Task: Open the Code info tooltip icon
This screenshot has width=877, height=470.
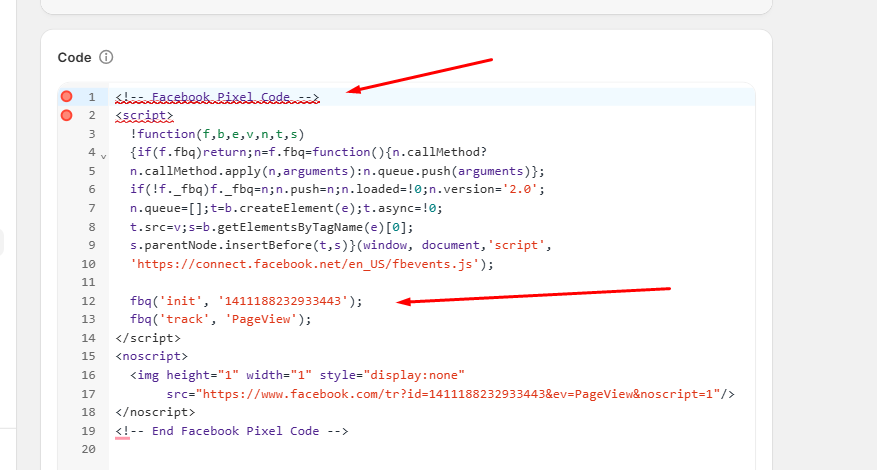Action: 106,57
